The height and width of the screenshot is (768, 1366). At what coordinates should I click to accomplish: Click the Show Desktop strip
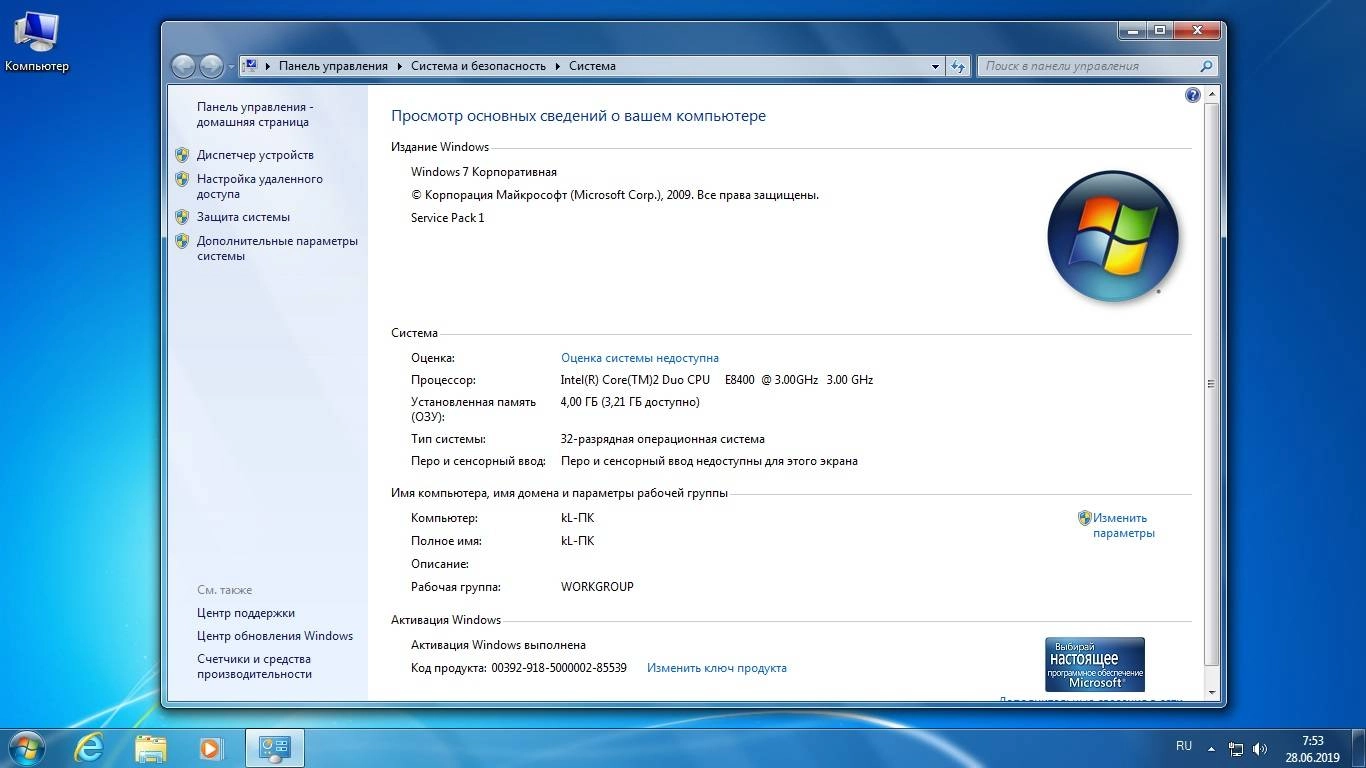click(1358, 748)
